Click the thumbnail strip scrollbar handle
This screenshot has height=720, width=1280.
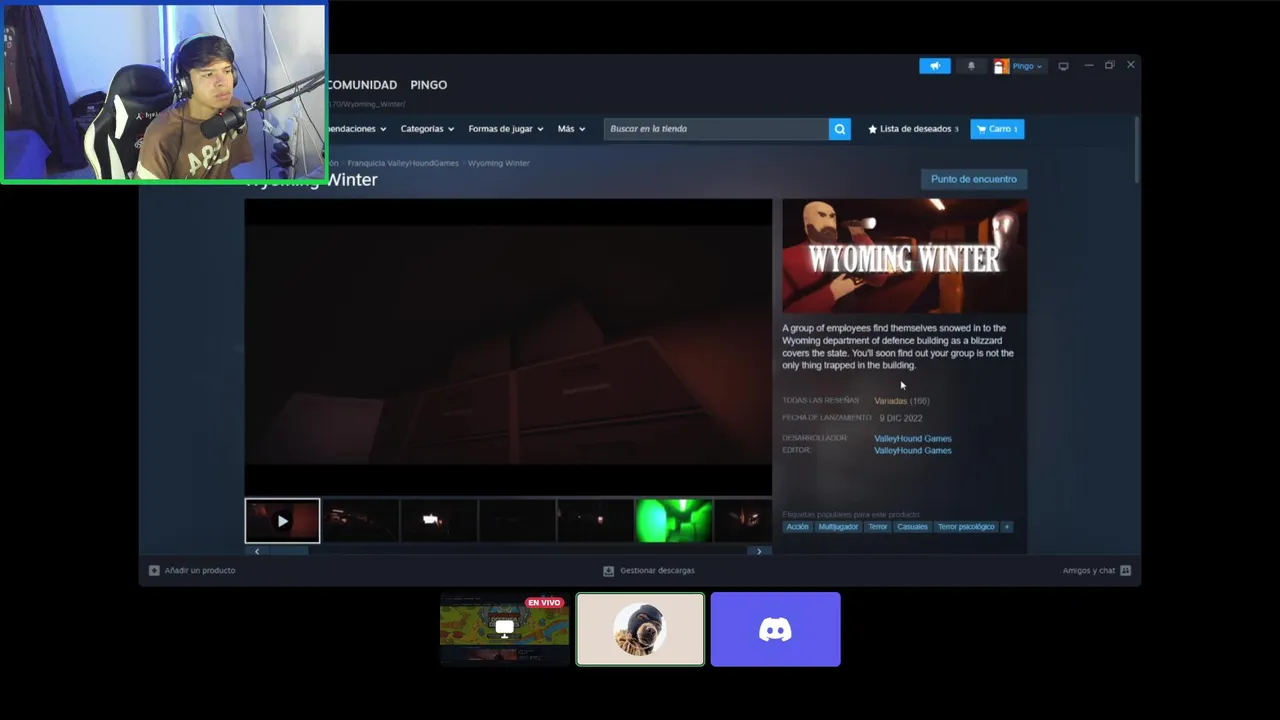click(288, 551)
